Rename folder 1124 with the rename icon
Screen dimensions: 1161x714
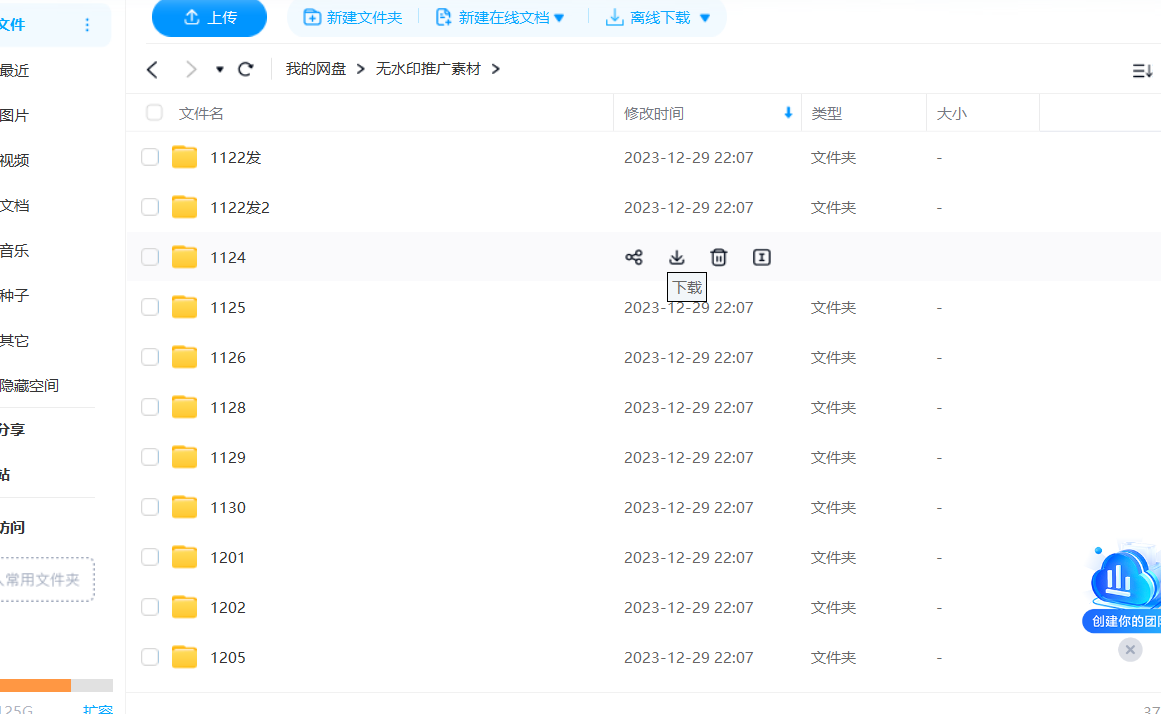(761, 257)
